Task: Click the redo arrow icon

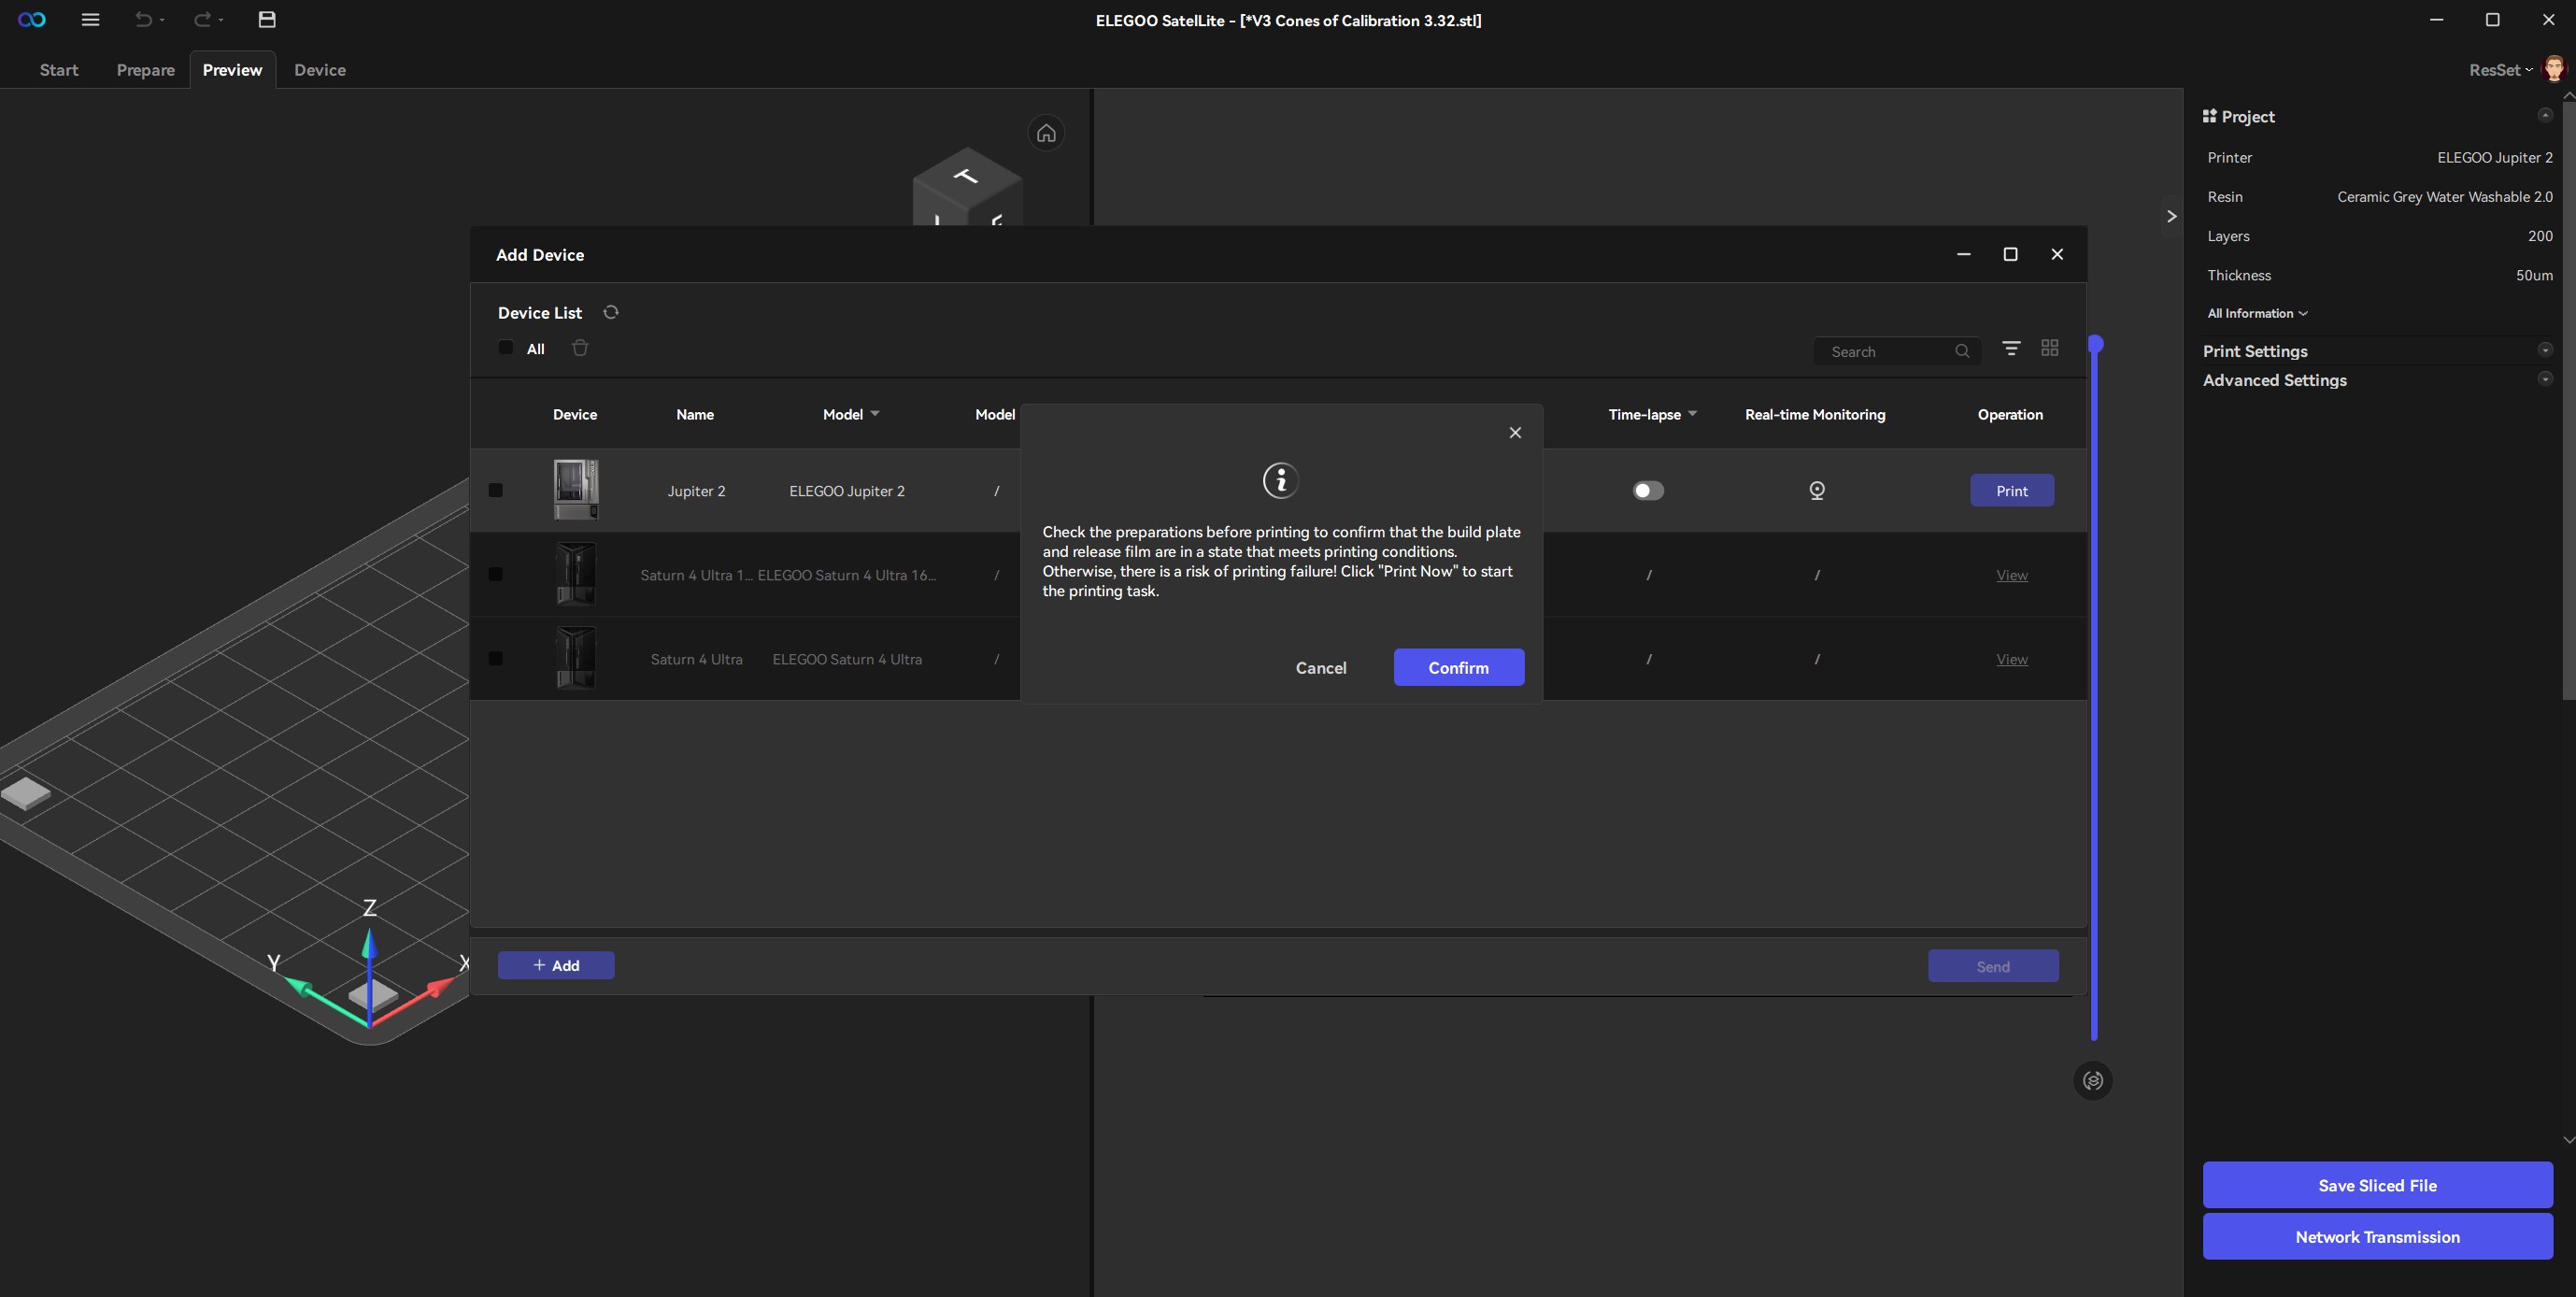Action: coord(202,20)
